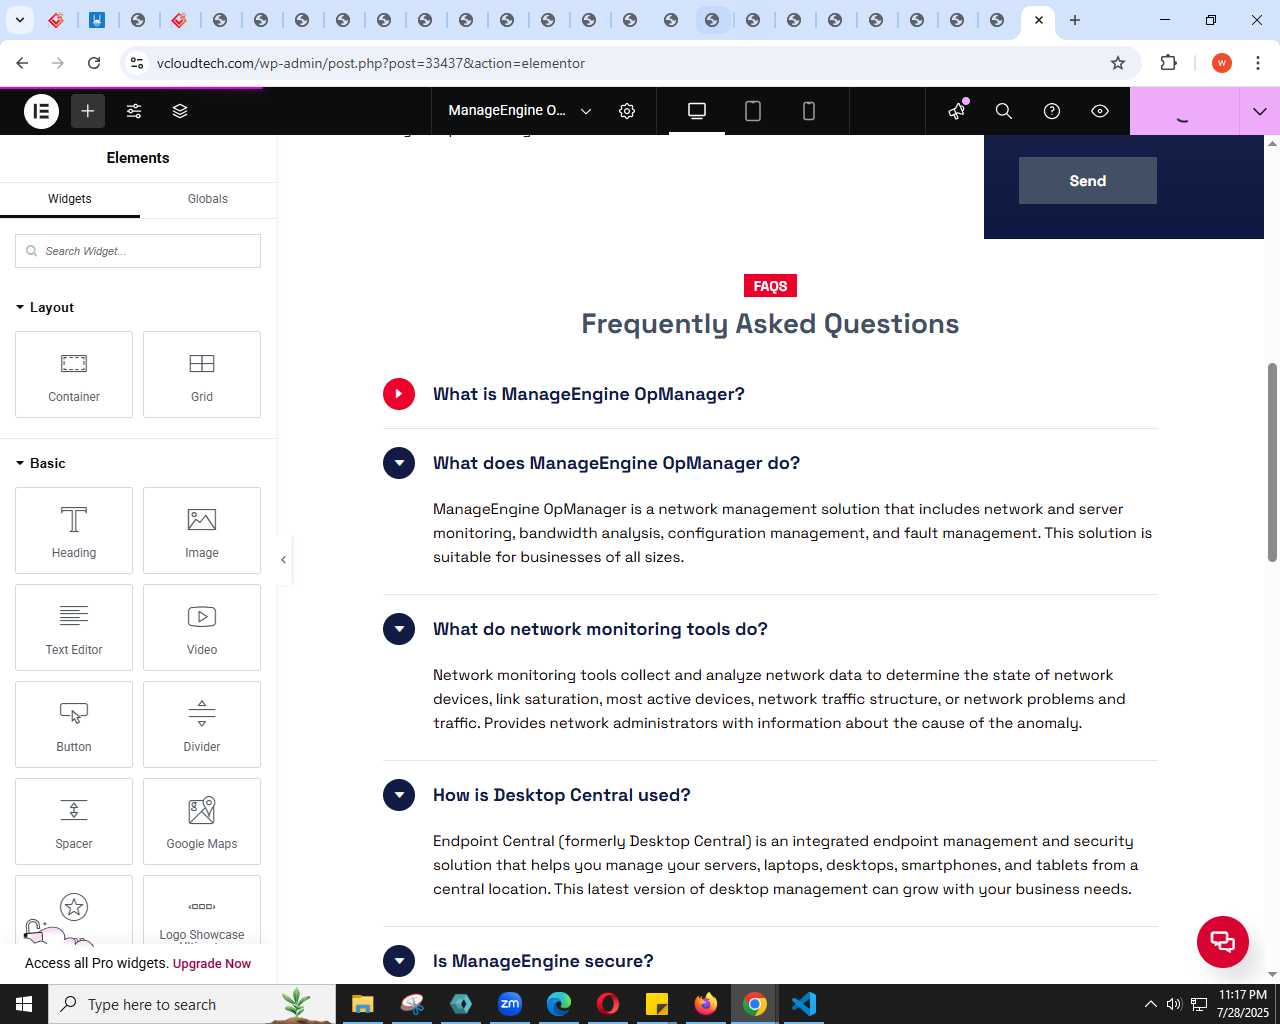Go back with browser back arrow
The image size is (1280, 1024).
click(22, 63)
